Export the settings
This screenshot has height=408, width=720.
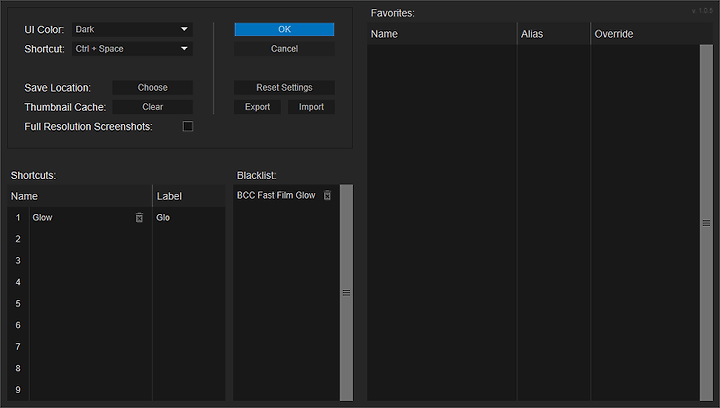click(257, 107)
